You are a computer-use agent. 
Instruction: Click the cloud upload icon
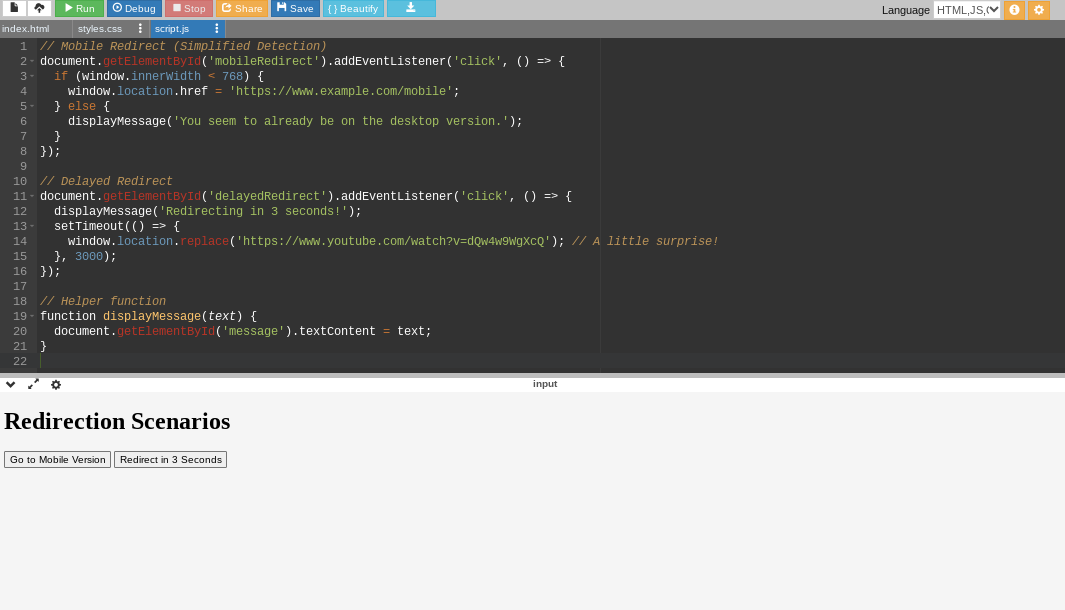[39, 8]
